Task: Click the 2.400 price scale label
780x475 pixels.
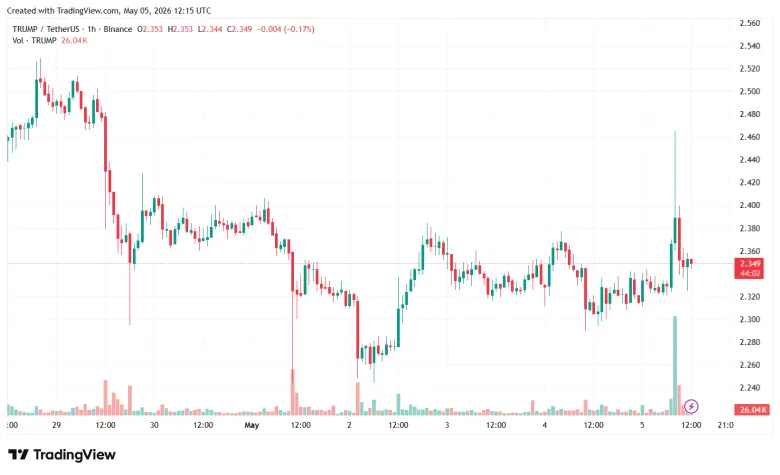Action: click(x=750, y=205)
